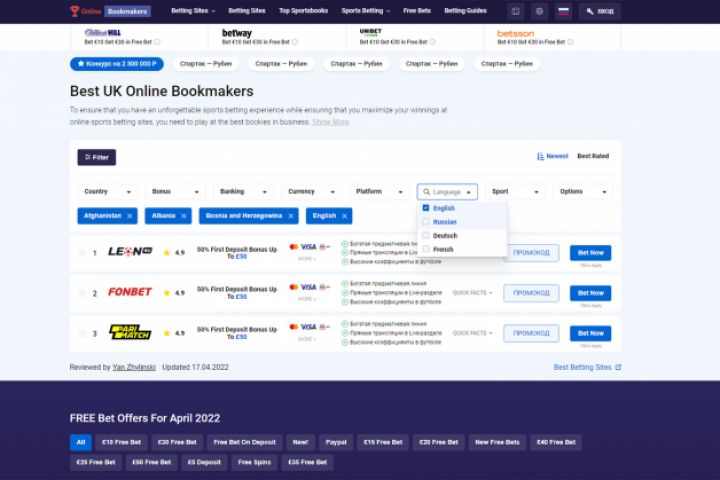The image size is (720, 480).
Task: Click the rating star in Leon row
Action: (x=167, y=253)
